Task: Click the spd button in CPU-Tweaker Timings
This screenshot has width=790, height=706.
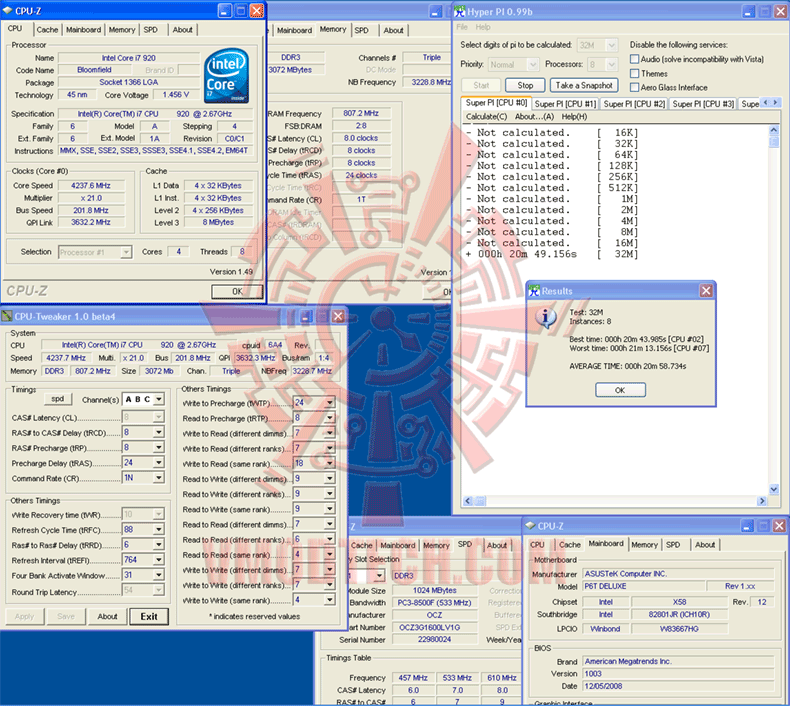Action: (x=57, y=399)
